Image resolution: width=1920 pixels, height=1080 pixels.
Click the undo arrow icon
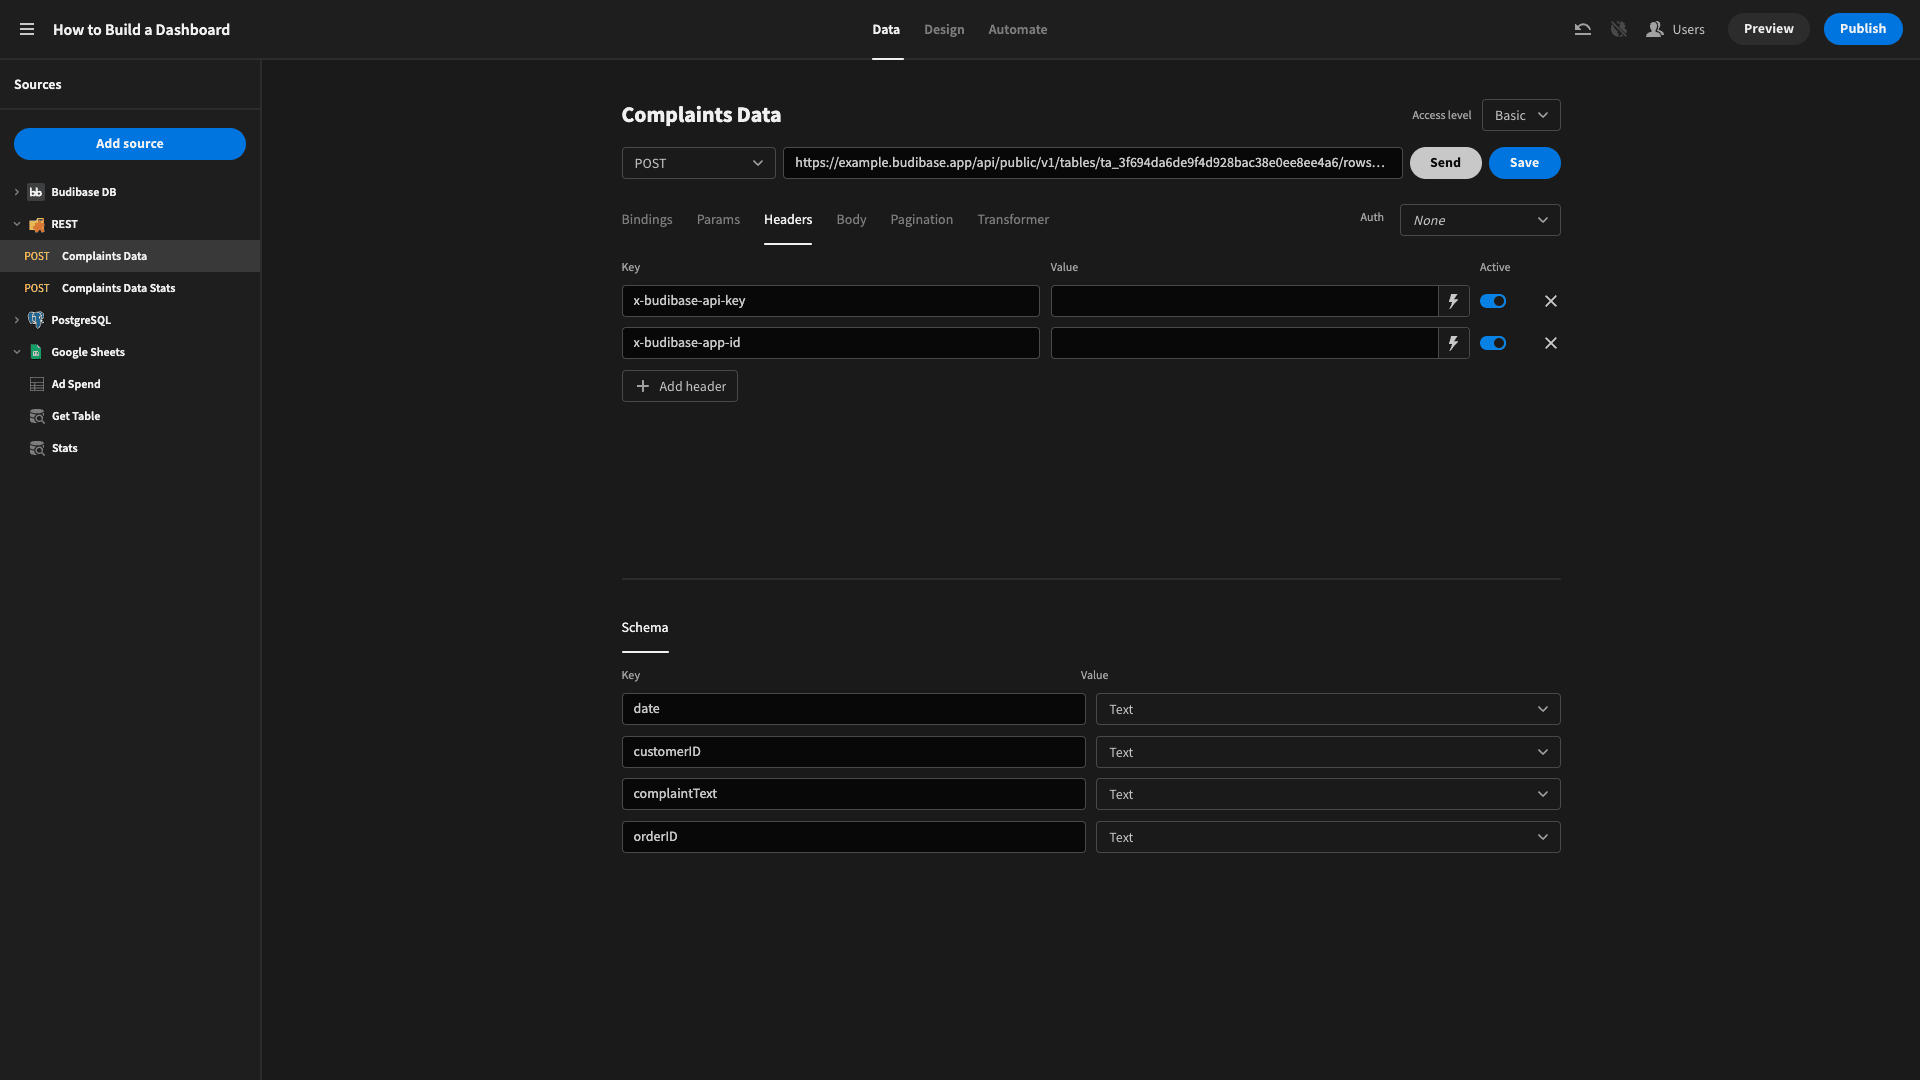click(x=1582, y=29)
